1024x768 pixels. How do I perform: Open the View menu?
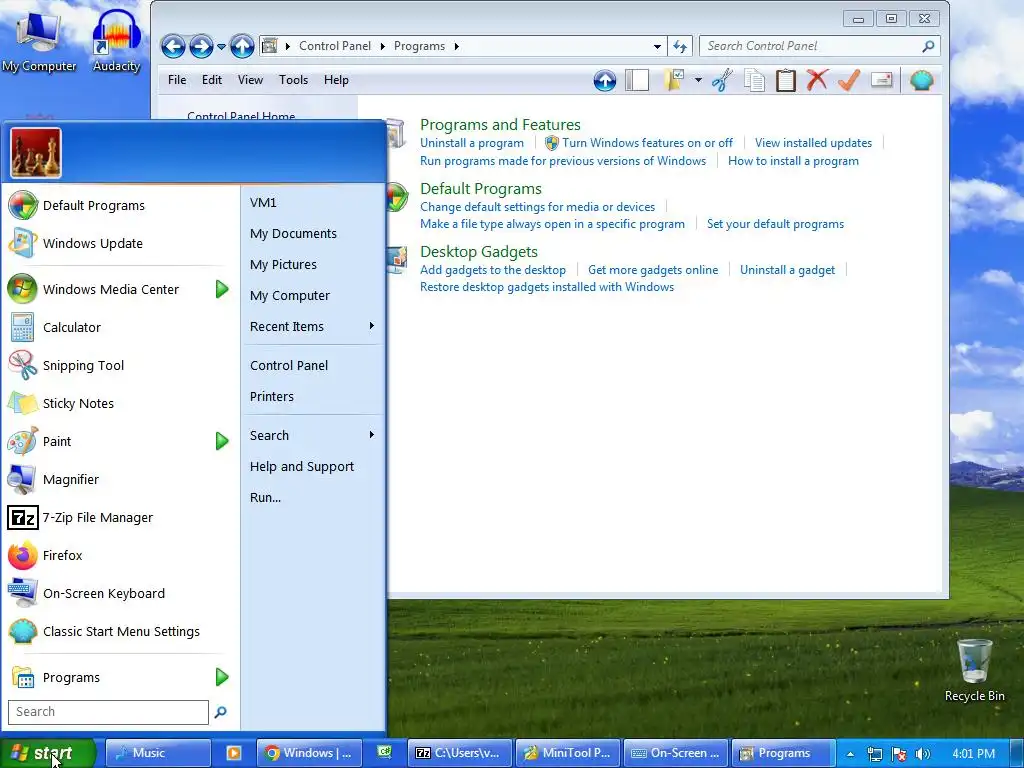click(x=250, y=80)
